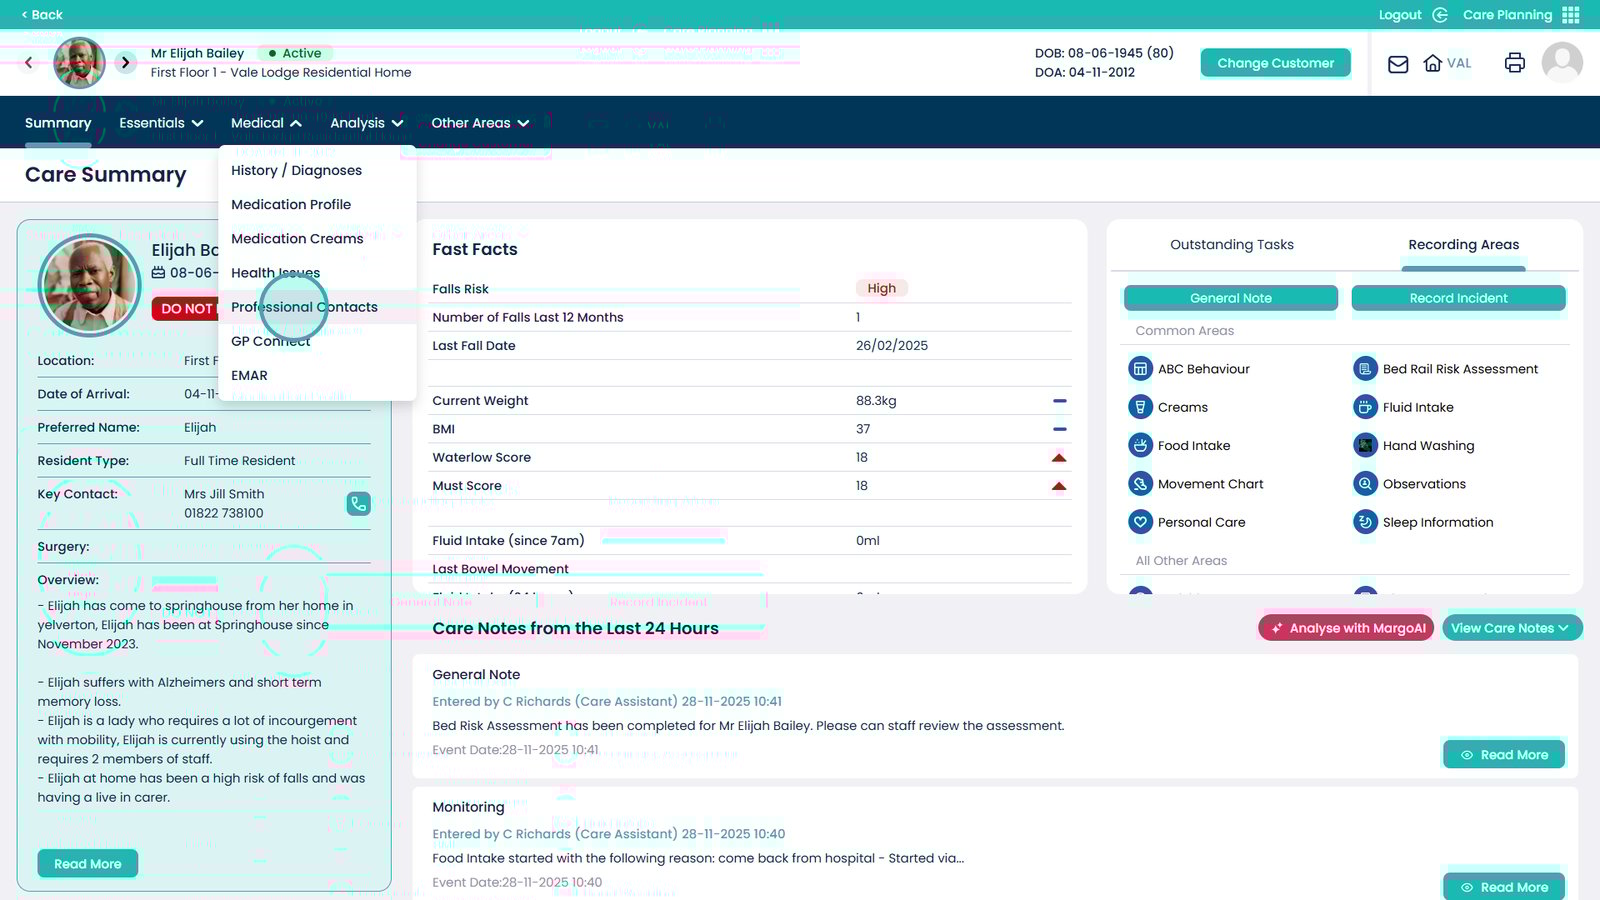The width and height of the screenshot is (1600, 900).
Task: Go to previous customer arrow
Action: (28, 63)
